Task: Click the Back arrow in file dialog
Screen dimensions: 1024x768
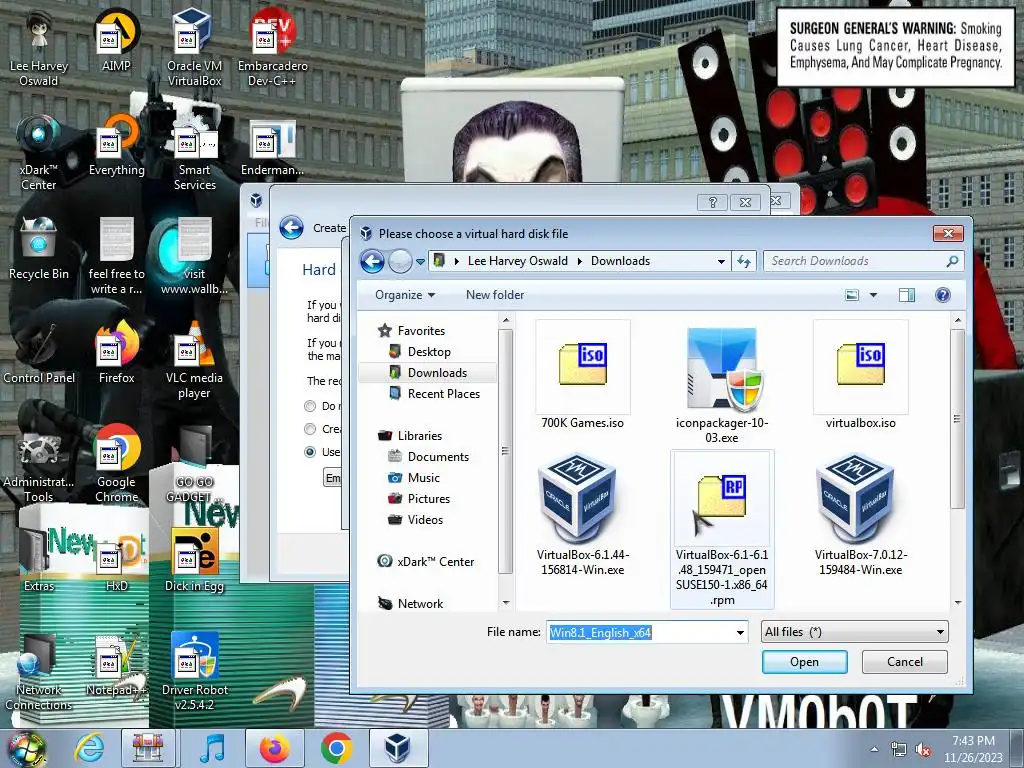Action: click(372, 261)
